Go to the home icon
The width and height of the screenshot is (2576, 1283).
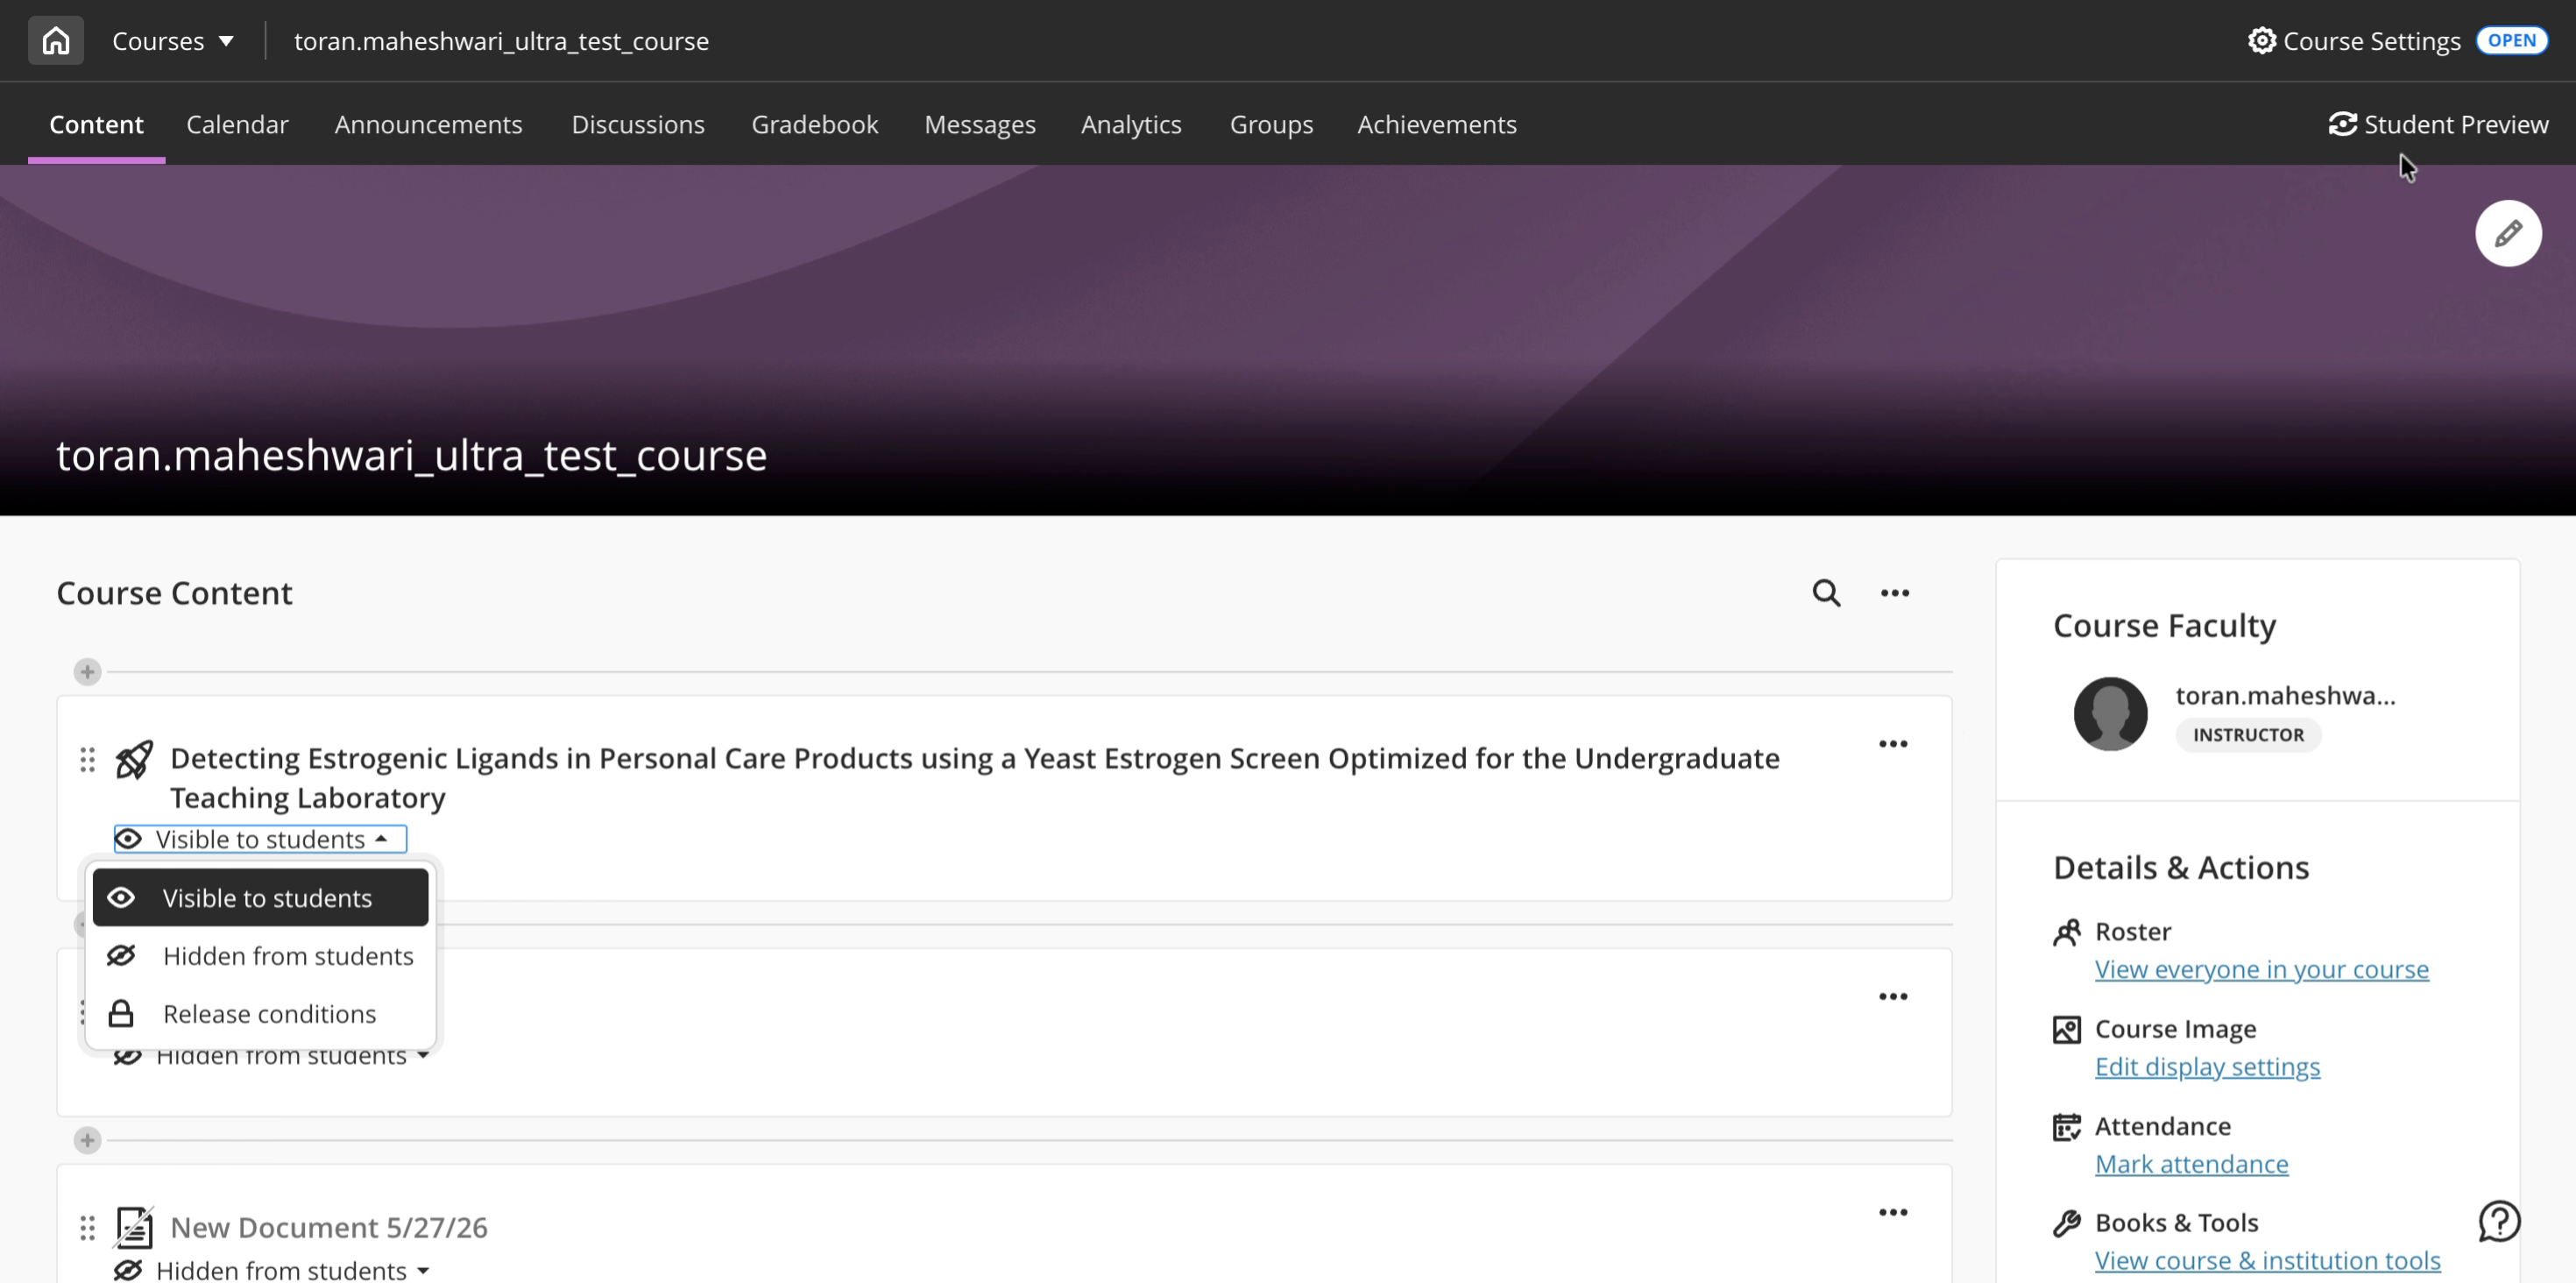(56, 41)
